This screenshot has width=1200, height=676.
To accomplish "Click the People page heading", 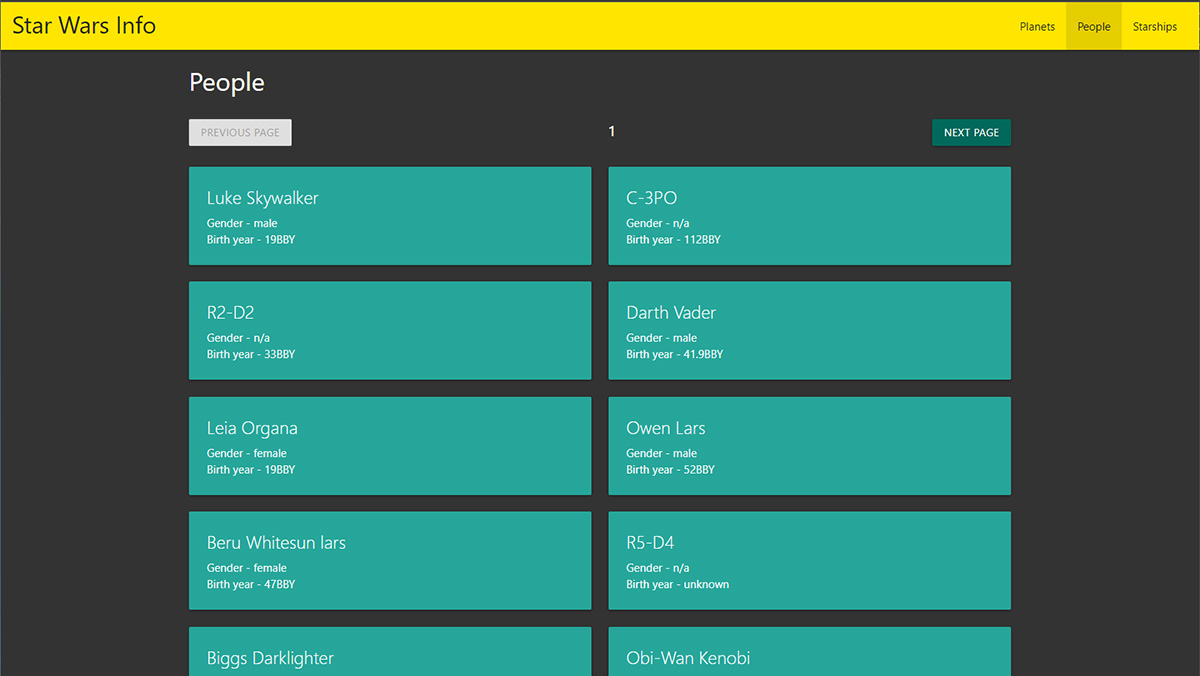I will 227,83.
